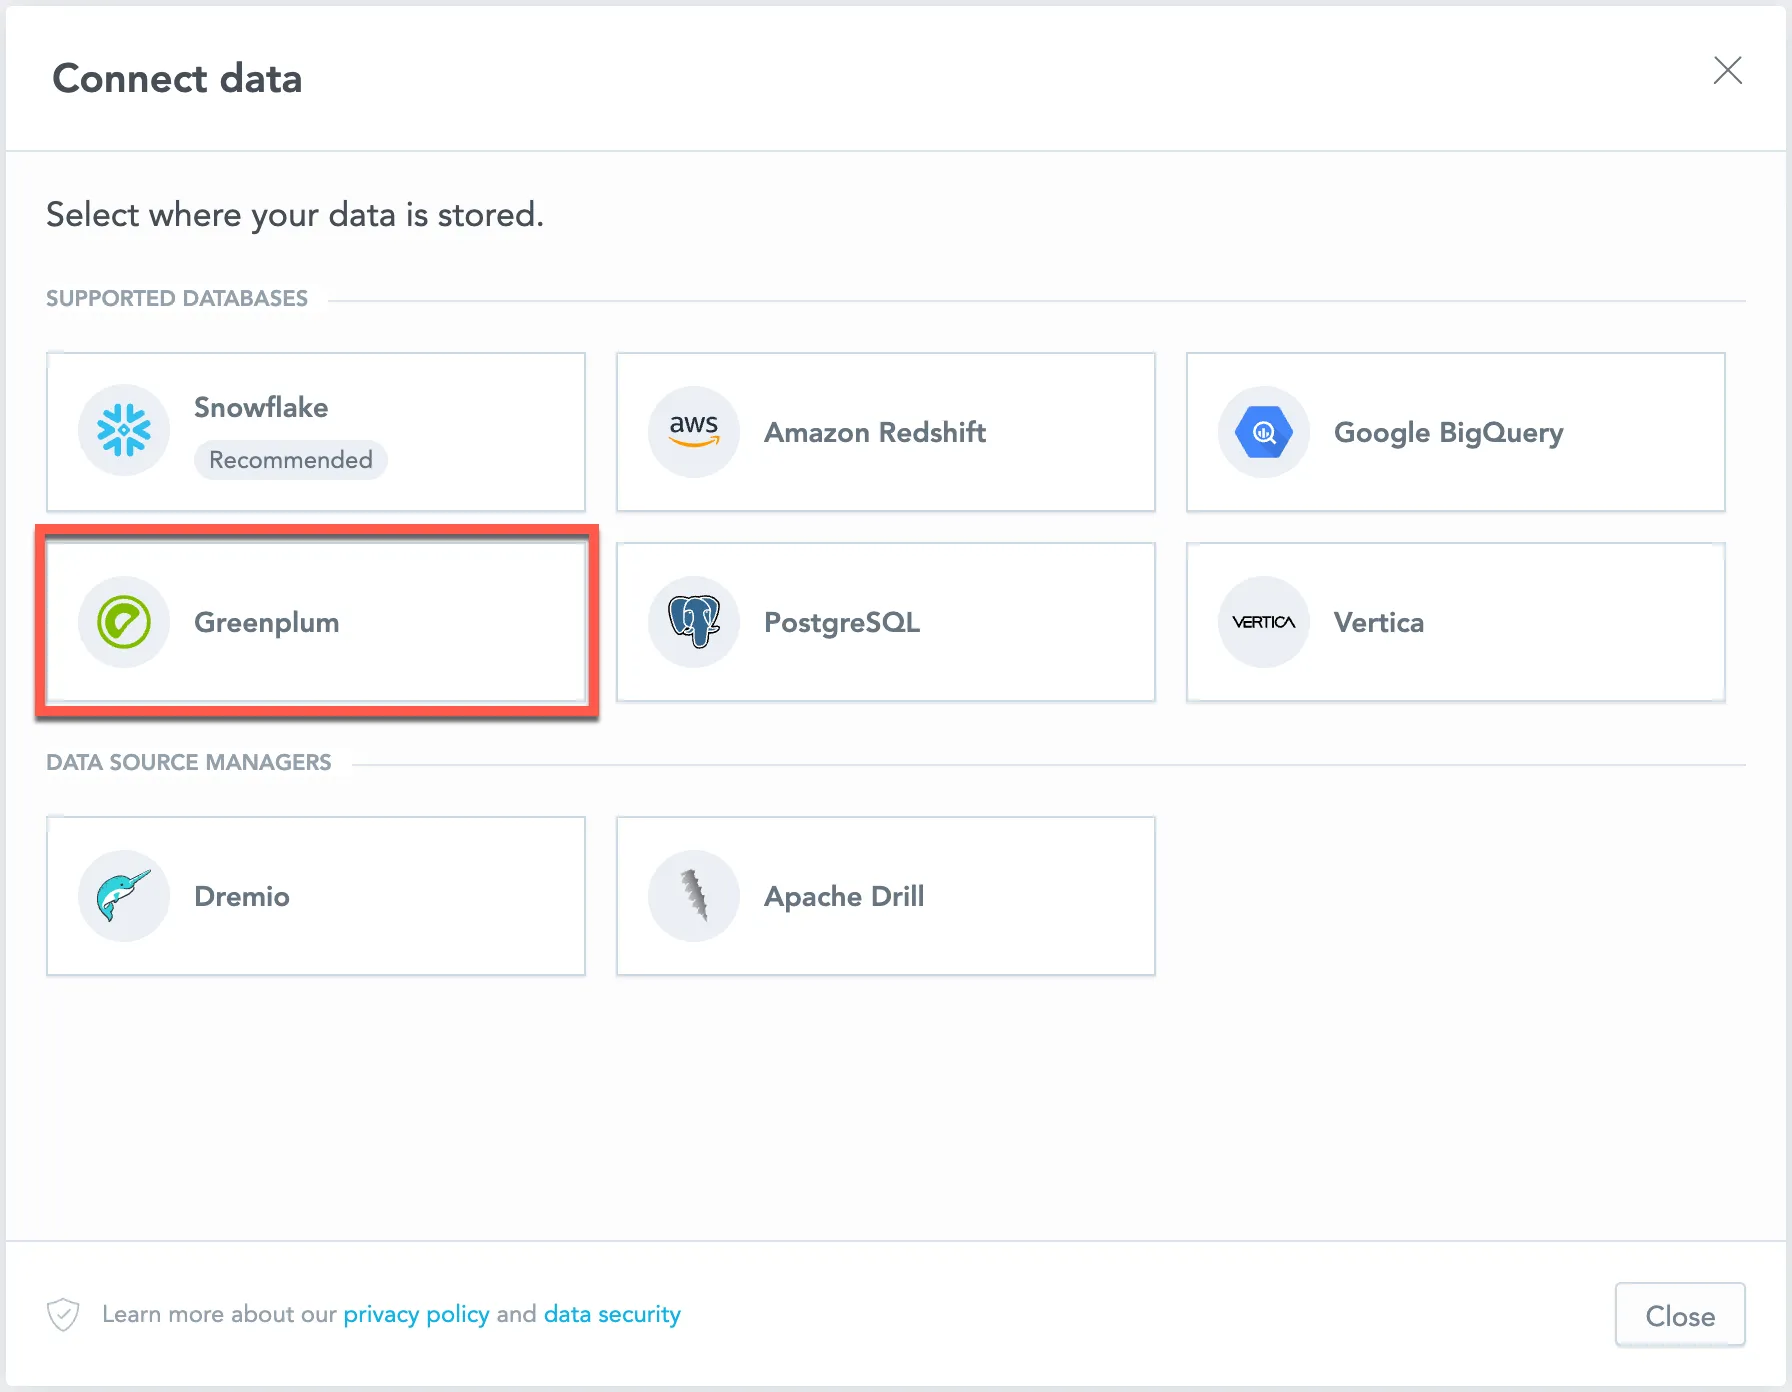
Task: Click the Vertica logo icon
Action: coord(1264,622)
